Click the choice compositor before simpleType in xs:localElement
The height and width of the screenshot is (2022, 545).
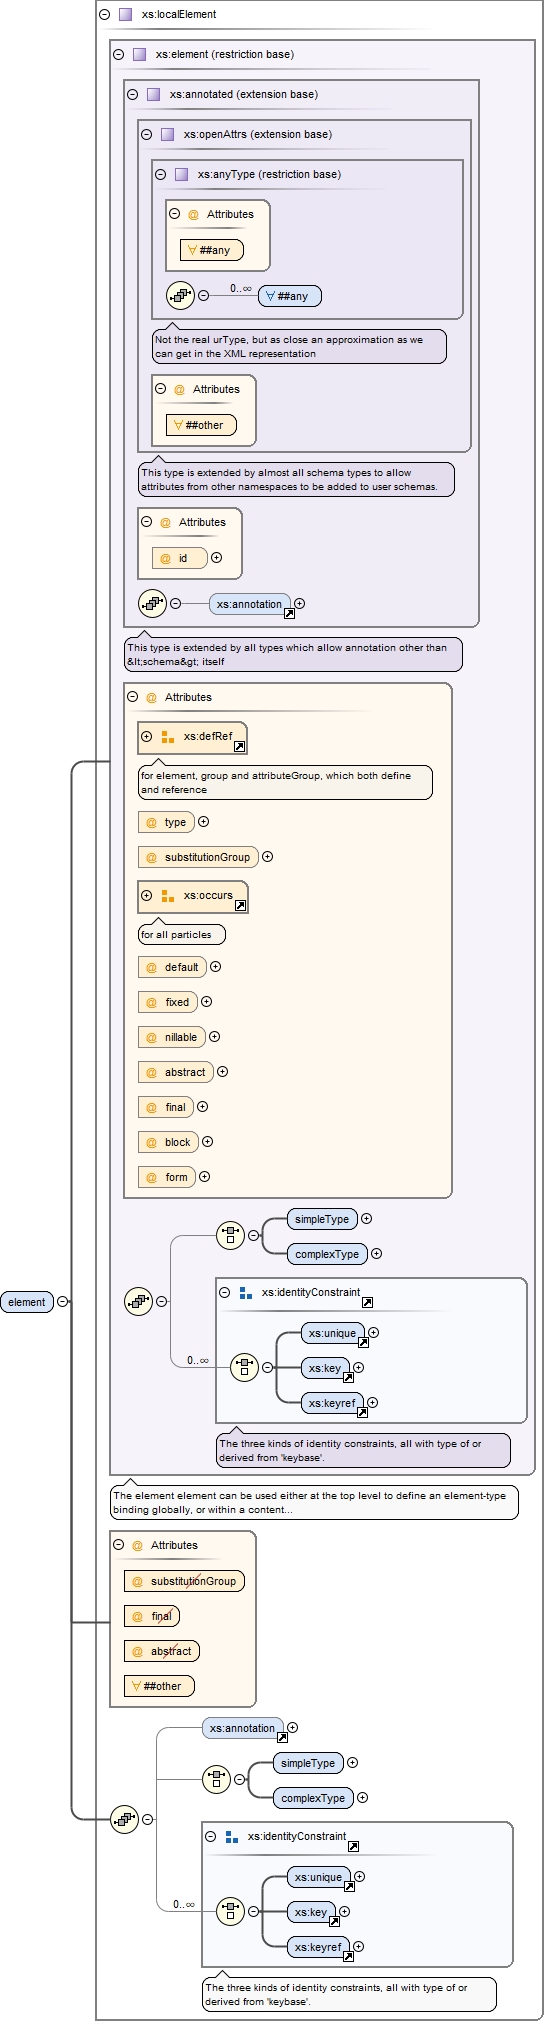[230, 1235]
